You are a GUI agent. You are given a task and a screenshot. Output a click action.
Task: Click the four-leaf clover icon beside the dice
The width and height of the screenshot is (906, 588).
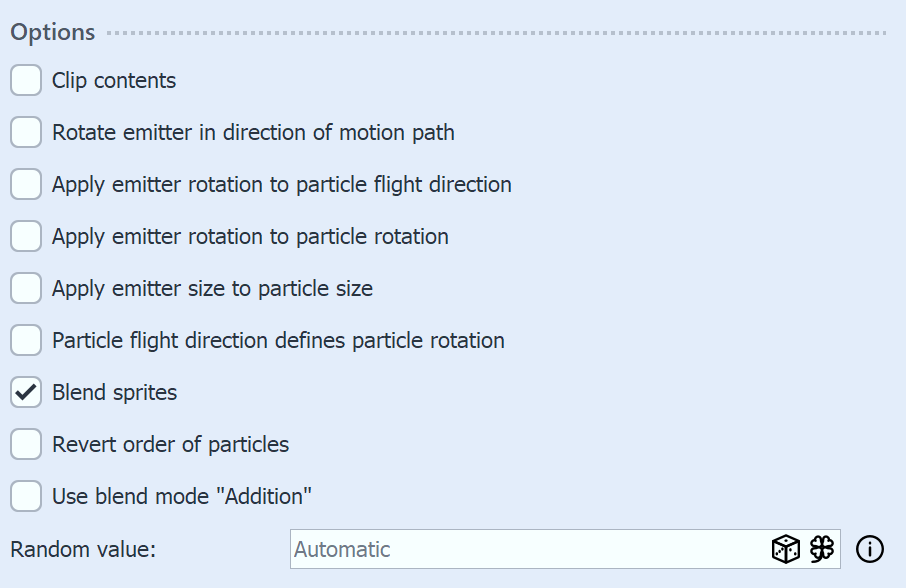click(x=820, y=549)
